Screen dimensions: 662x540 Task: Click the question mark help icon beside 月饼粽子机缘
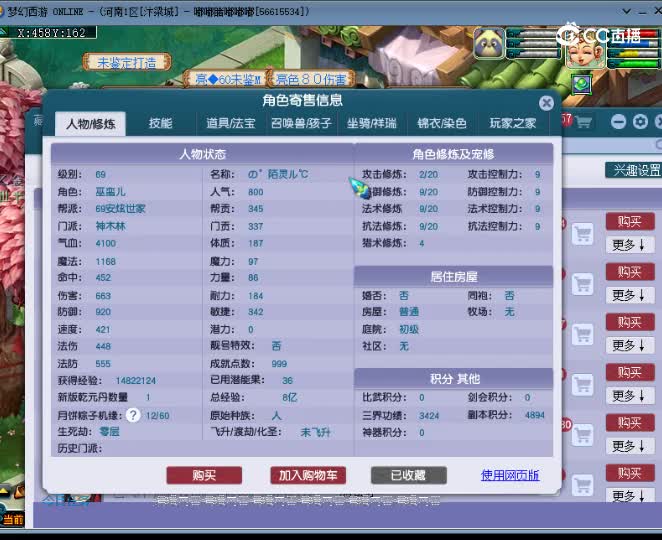tap(133, 415)
